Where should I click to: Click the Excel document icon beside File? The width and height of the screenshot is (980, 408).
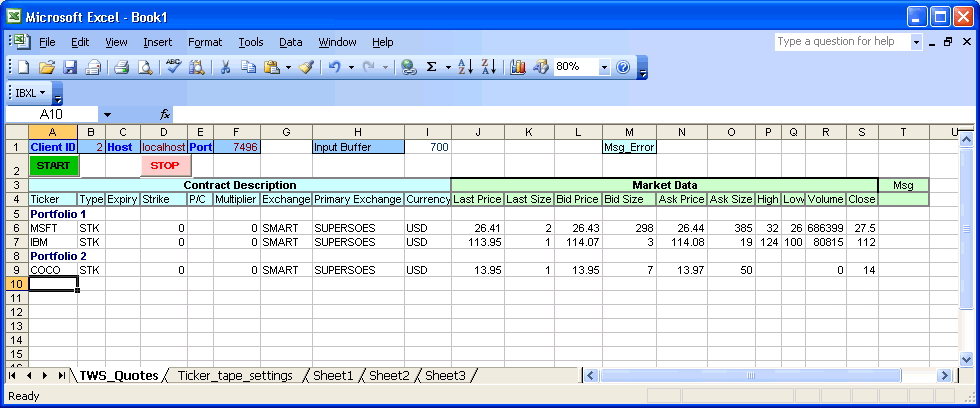click(22, 42)
